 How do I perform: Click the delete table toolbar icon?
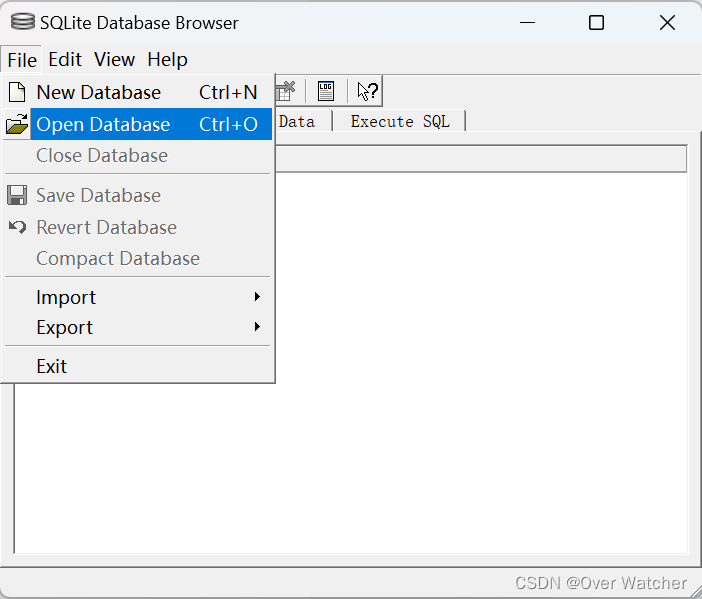point(286,91)
